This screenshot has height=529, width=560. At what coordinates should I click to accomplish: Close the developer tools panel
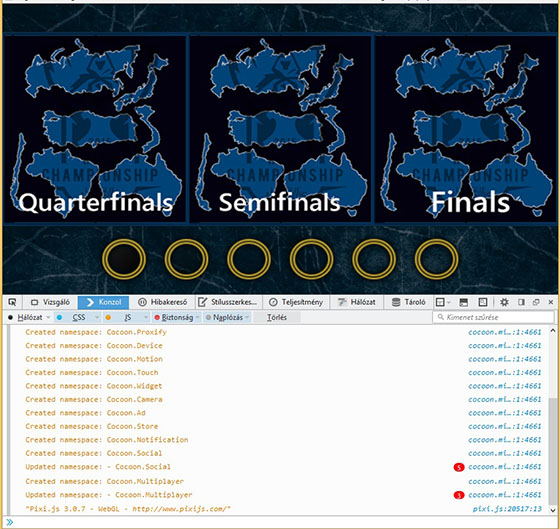(551, 302)
